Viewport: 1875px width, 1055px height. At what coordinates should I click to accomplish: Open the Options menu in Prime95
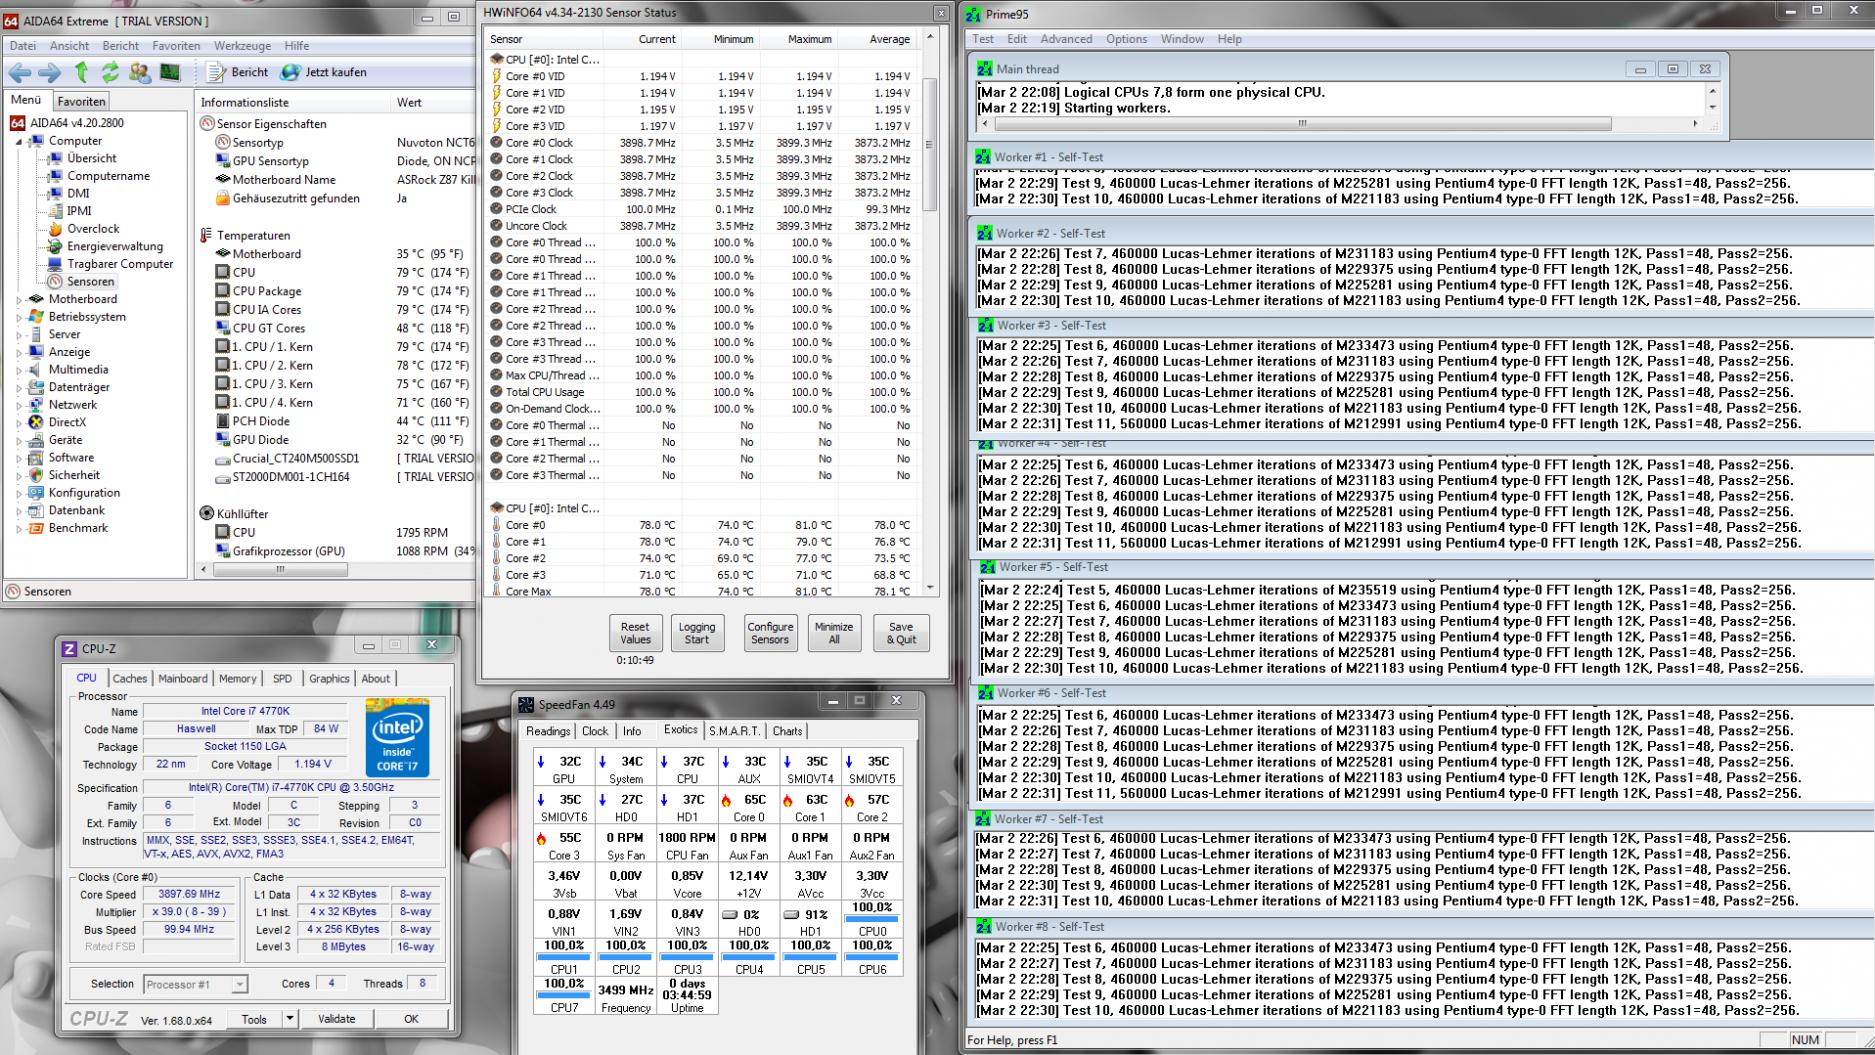tap(1126, 39)
